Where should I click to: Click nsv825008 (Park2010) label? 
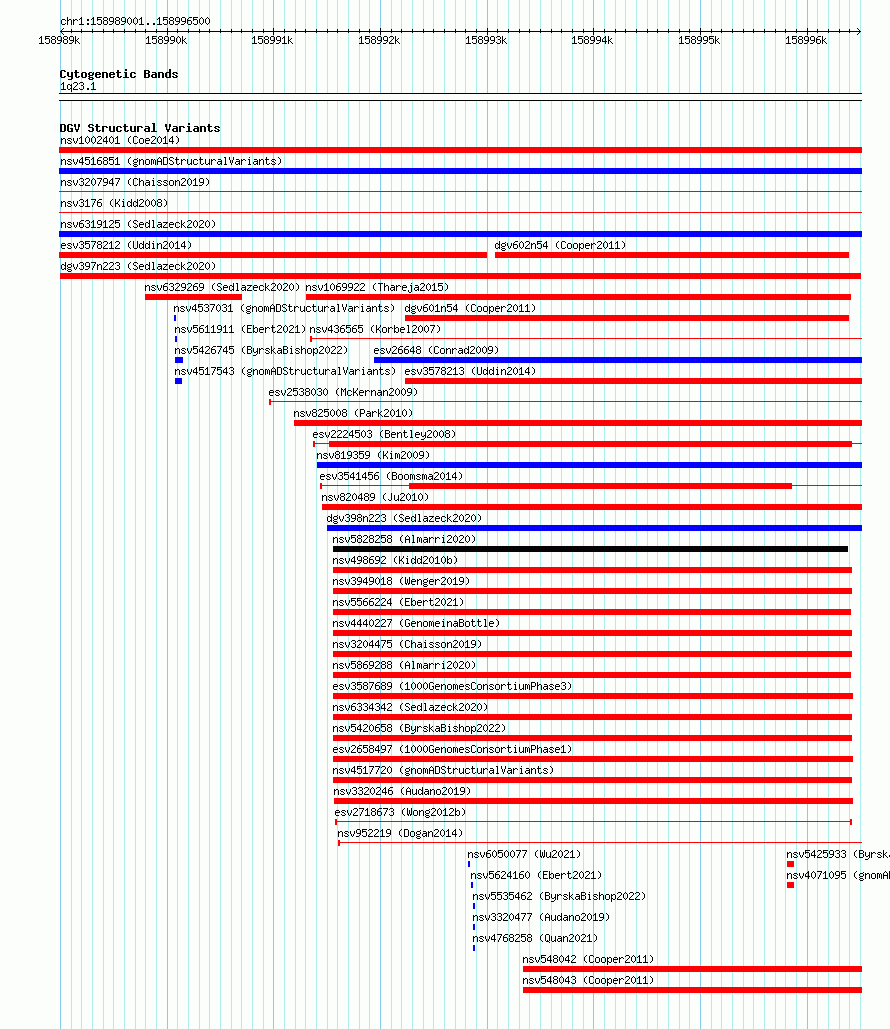pyautogui.click(x=353, y=413)
